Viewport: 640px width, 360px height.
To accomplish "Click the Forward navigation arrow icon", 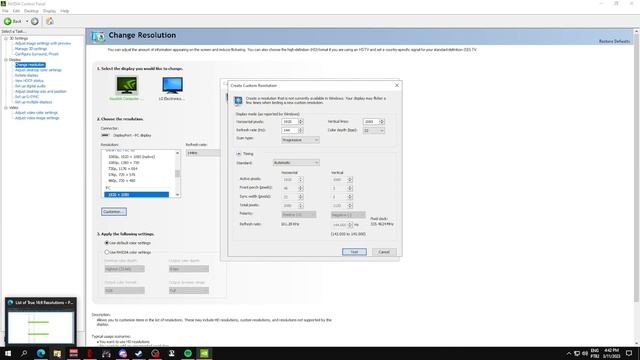I will (35, 21).
